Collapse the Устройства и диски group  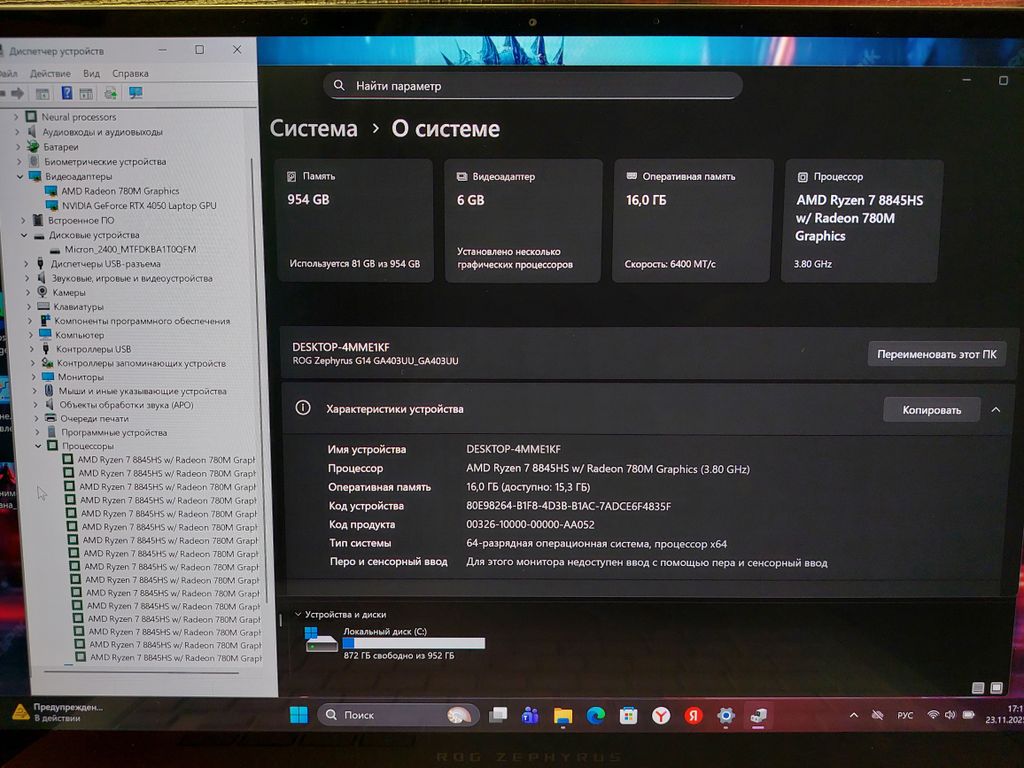tap(297, 614)
